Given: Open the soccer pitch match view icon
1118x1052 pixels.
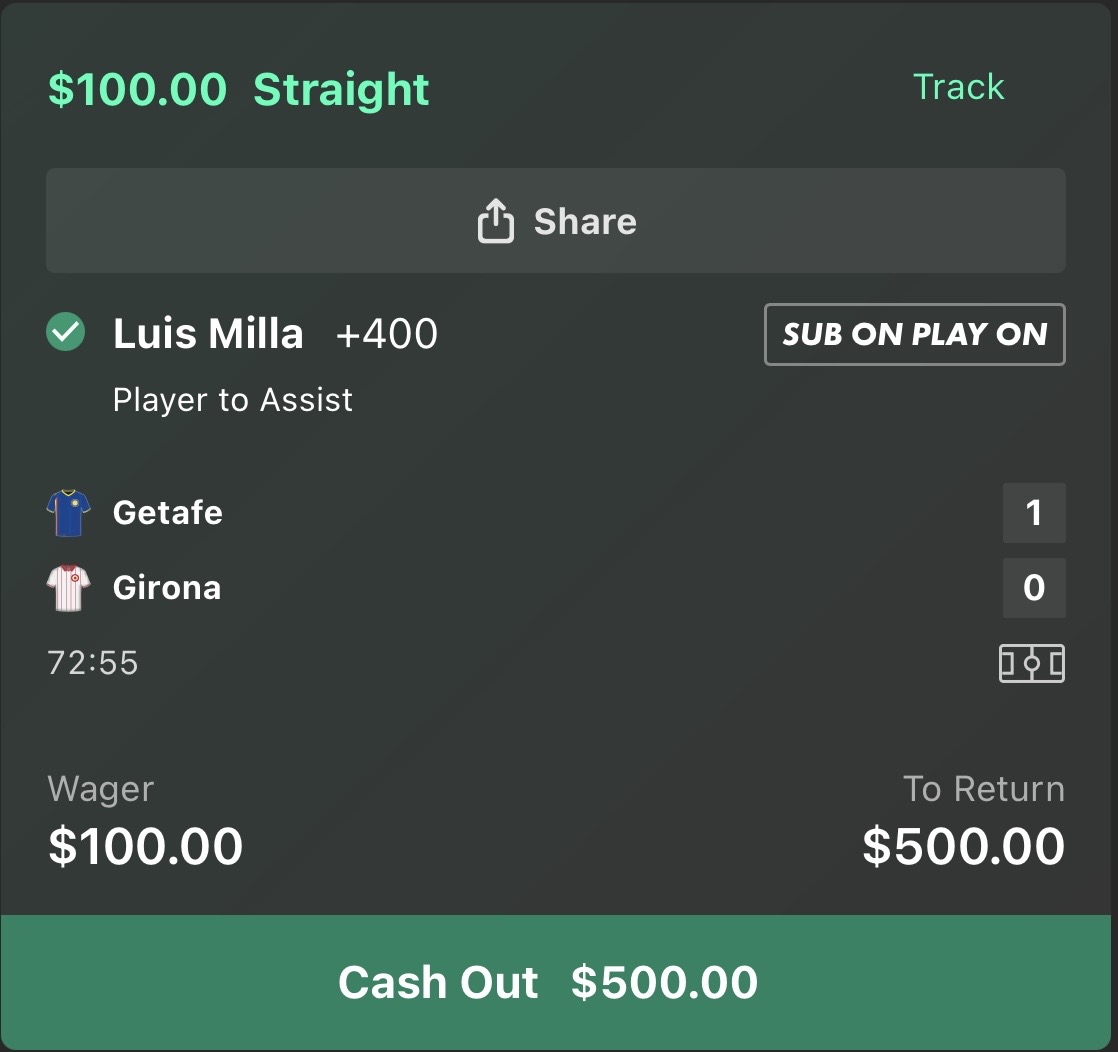Looking at the screenshot, I should 1031,663.
